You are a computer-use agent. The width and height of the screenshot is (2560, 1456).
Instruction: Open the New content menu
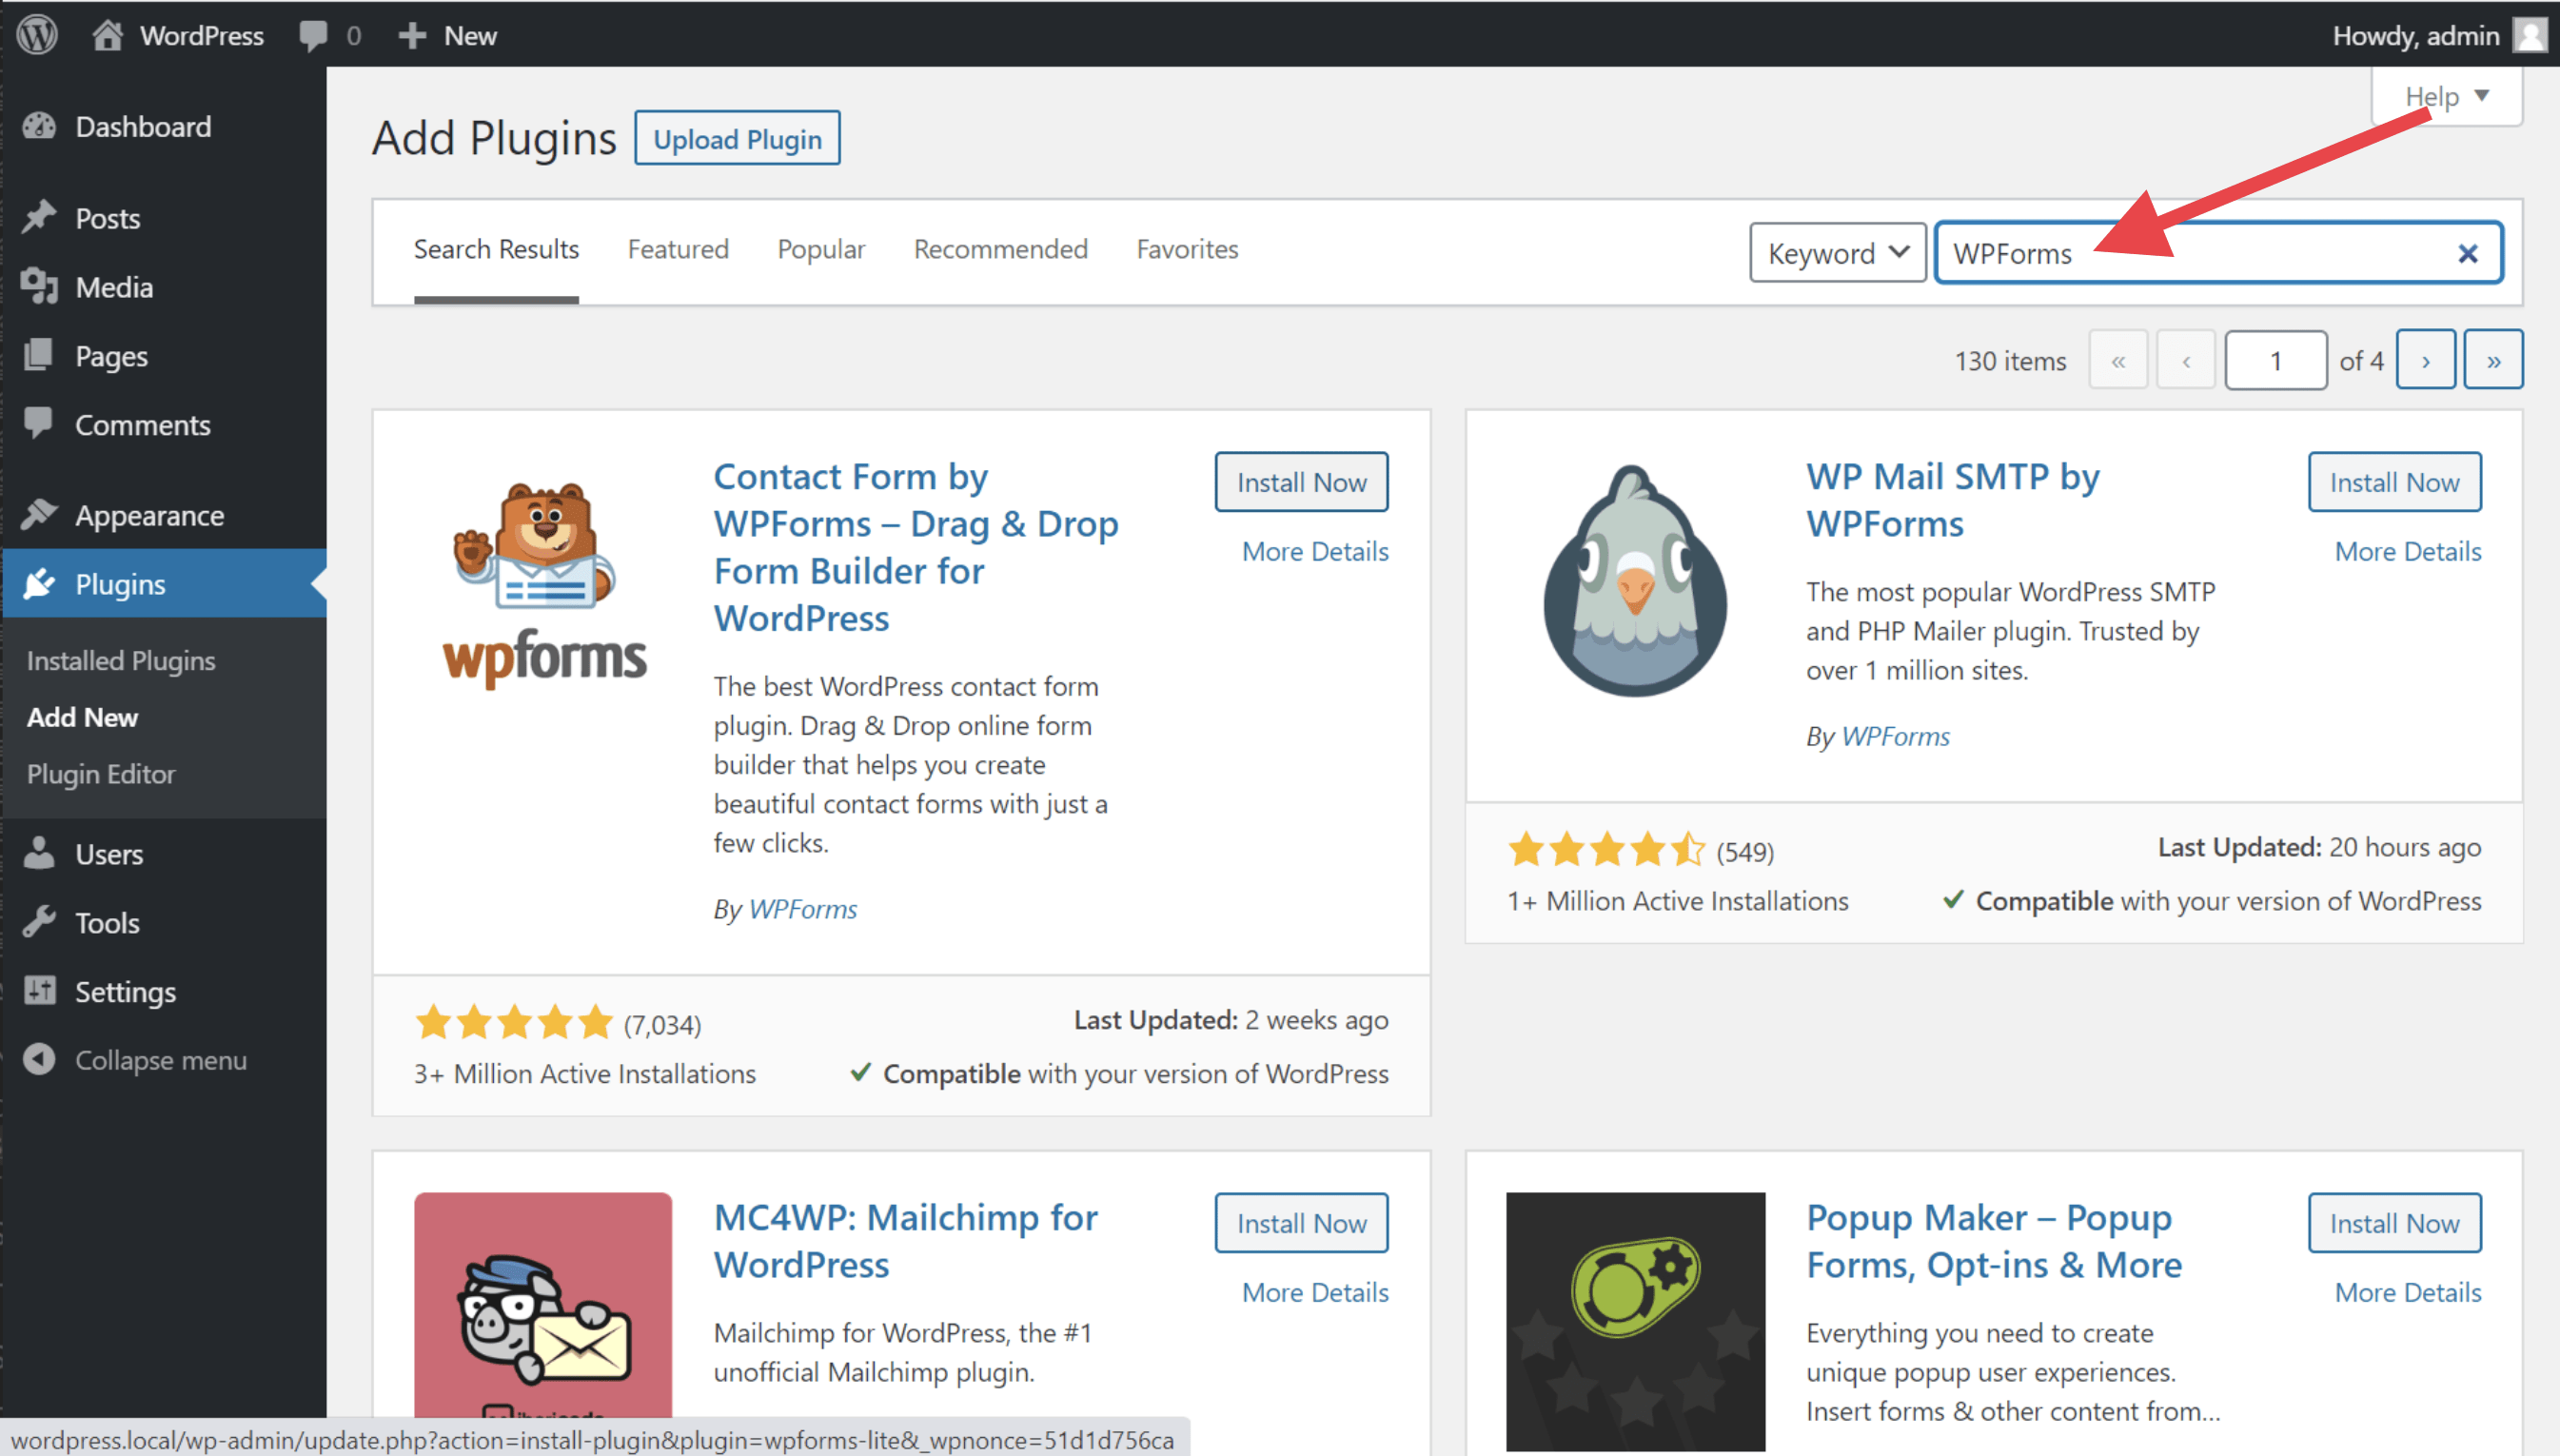(447, 35)
